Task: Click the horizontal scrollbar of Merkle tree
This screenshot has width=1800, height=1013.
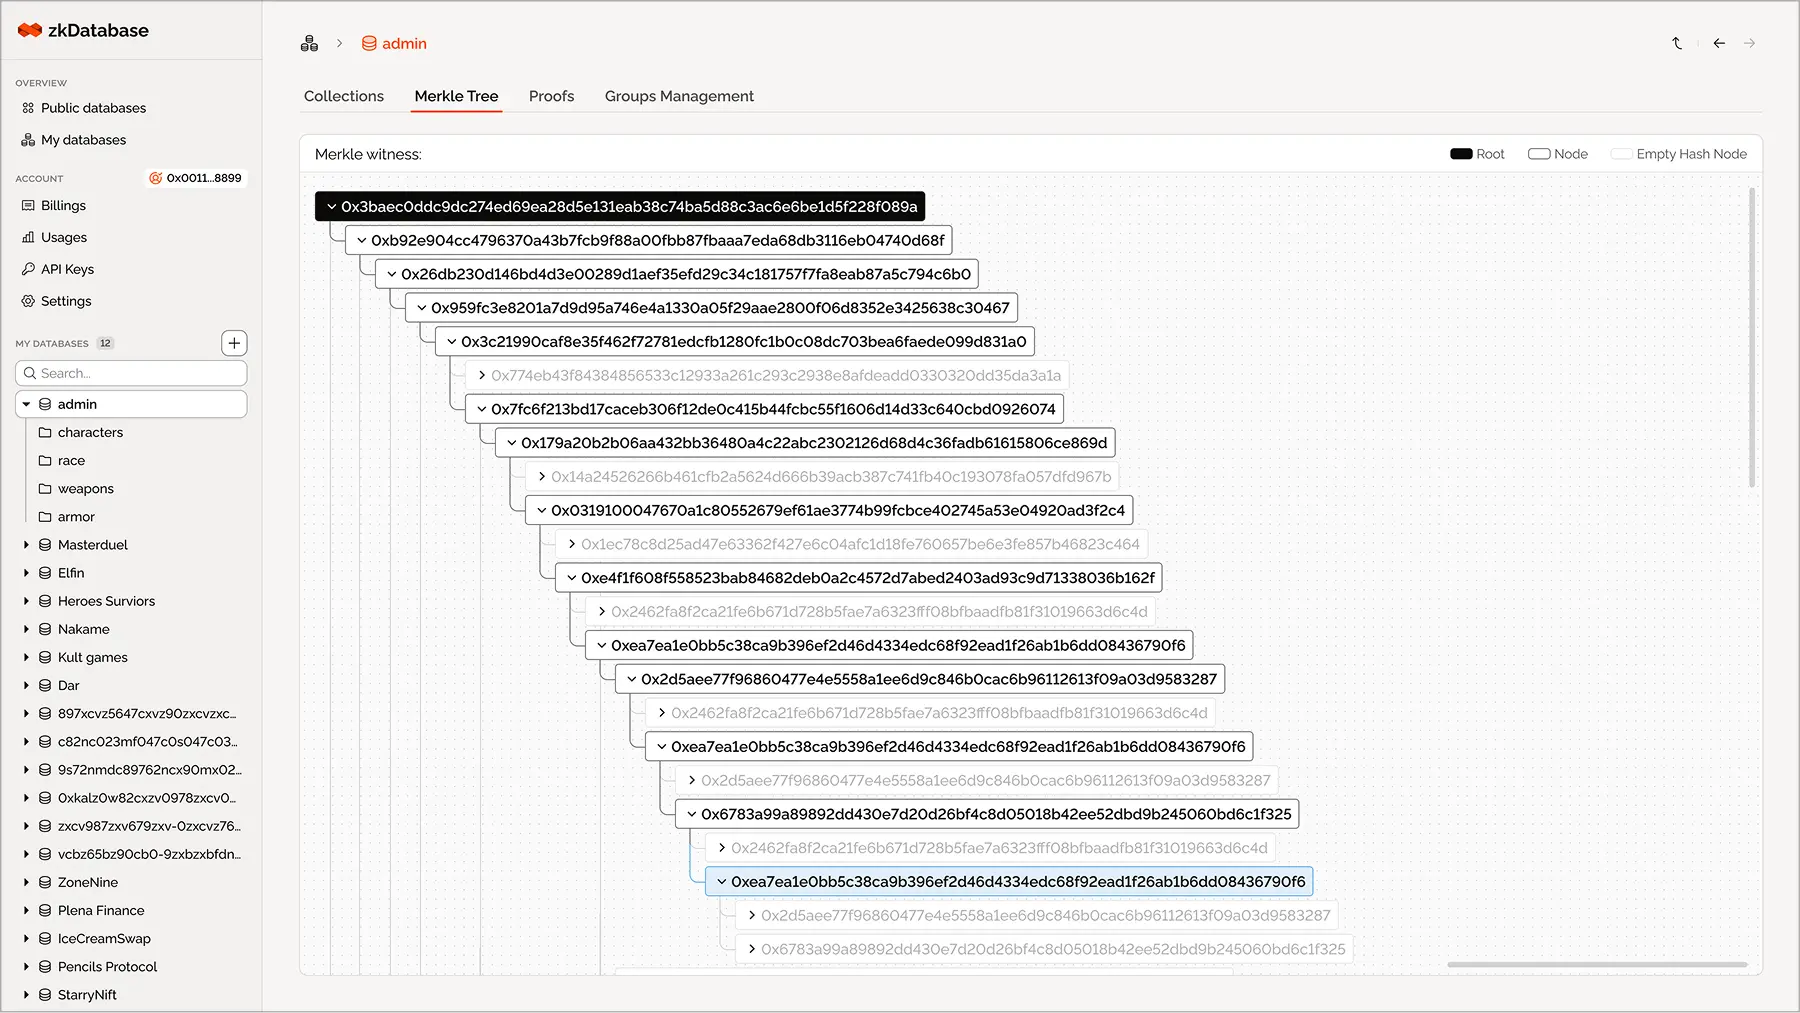Action: point(1597,965)
